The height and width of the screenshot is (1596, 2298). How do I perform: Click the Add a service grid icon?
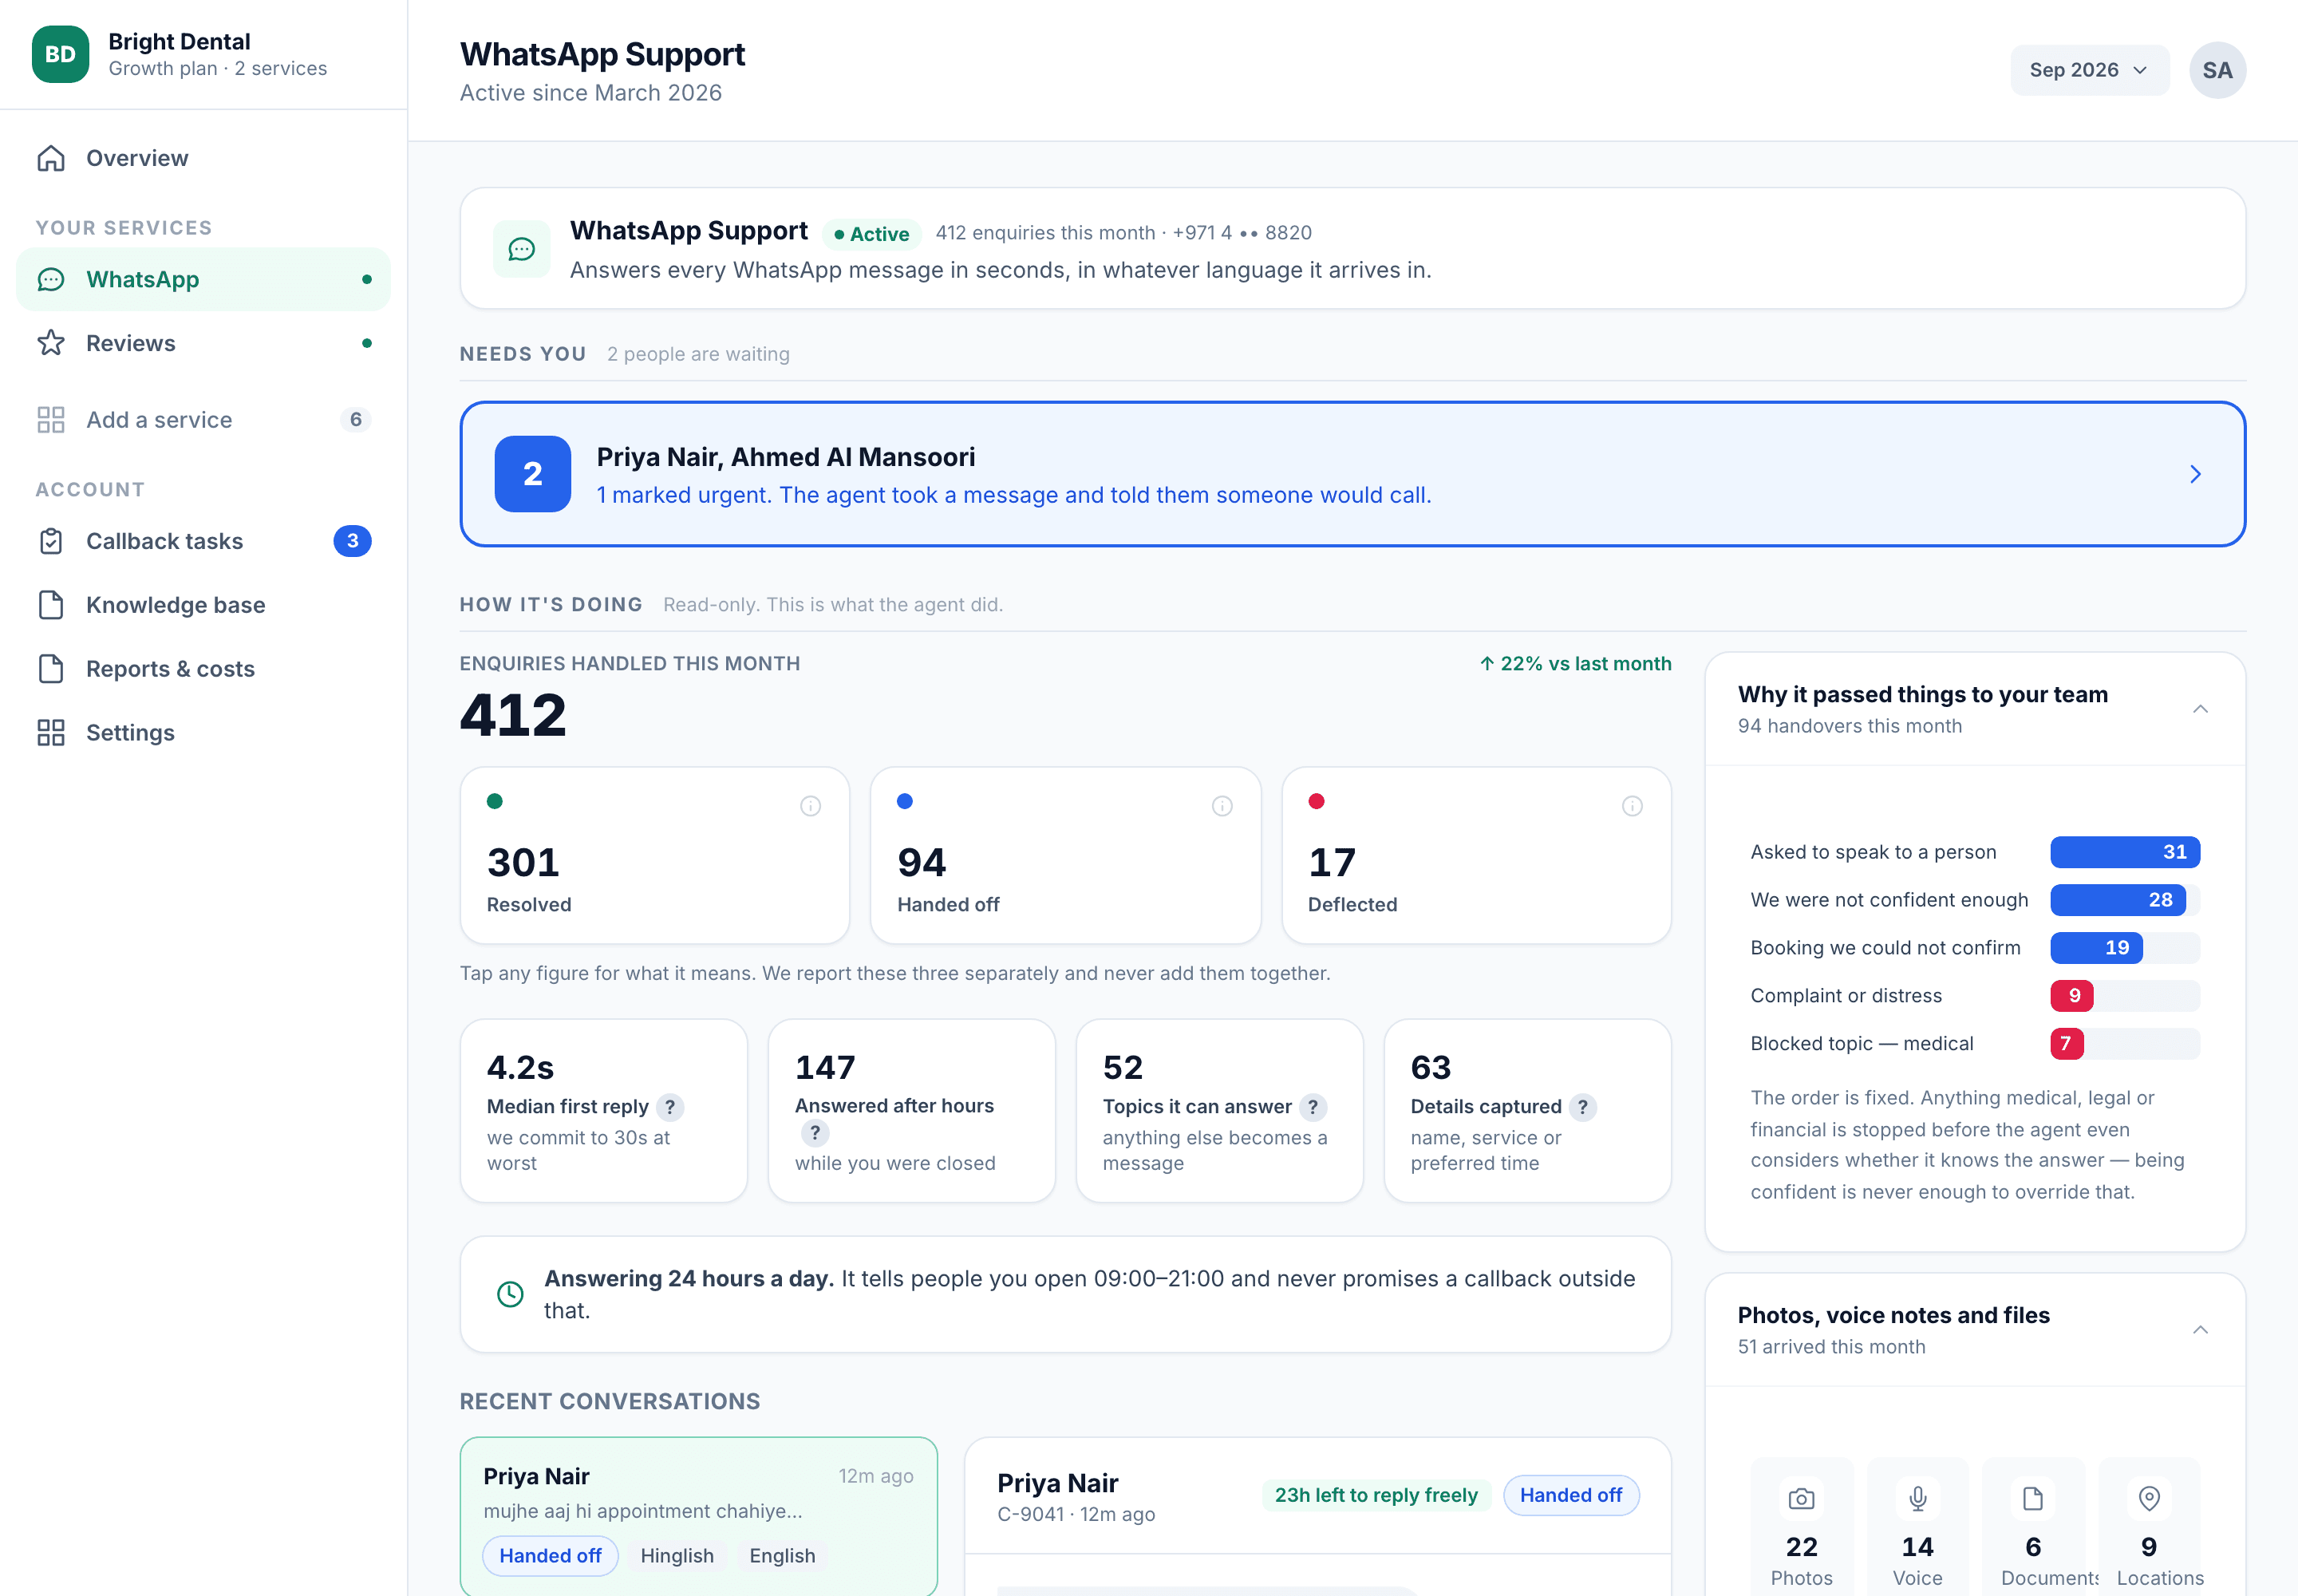click(x=51, y=420)
